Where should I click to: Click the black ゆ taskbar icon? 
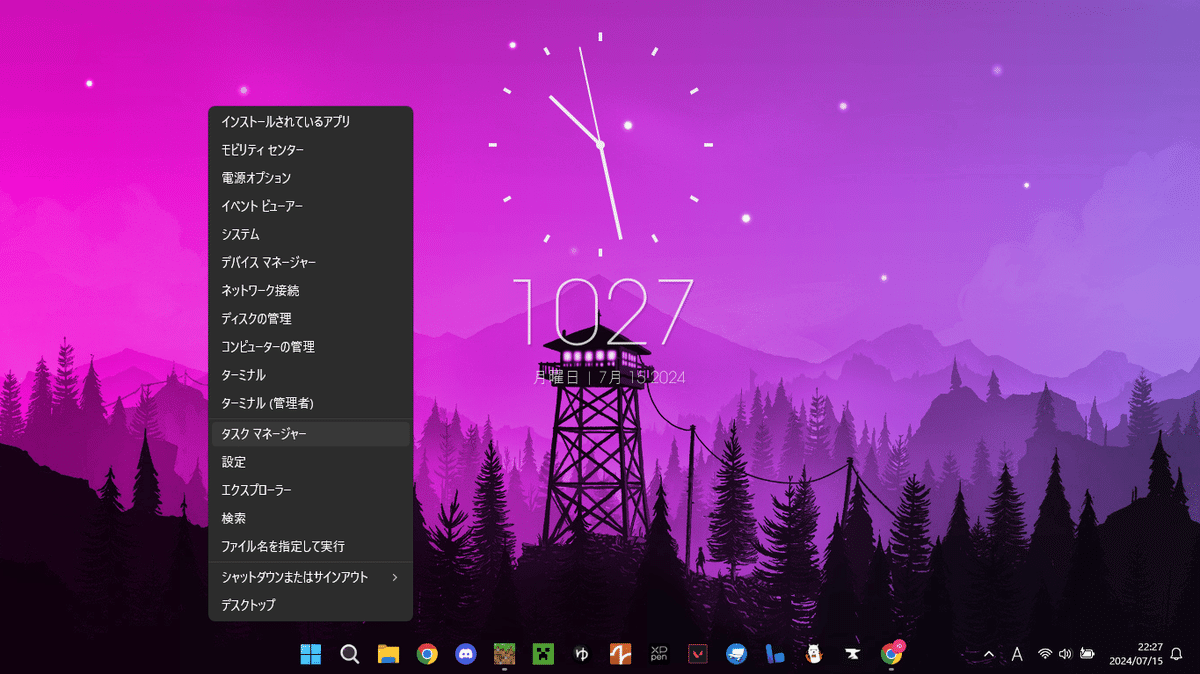[x=581, y=654]
